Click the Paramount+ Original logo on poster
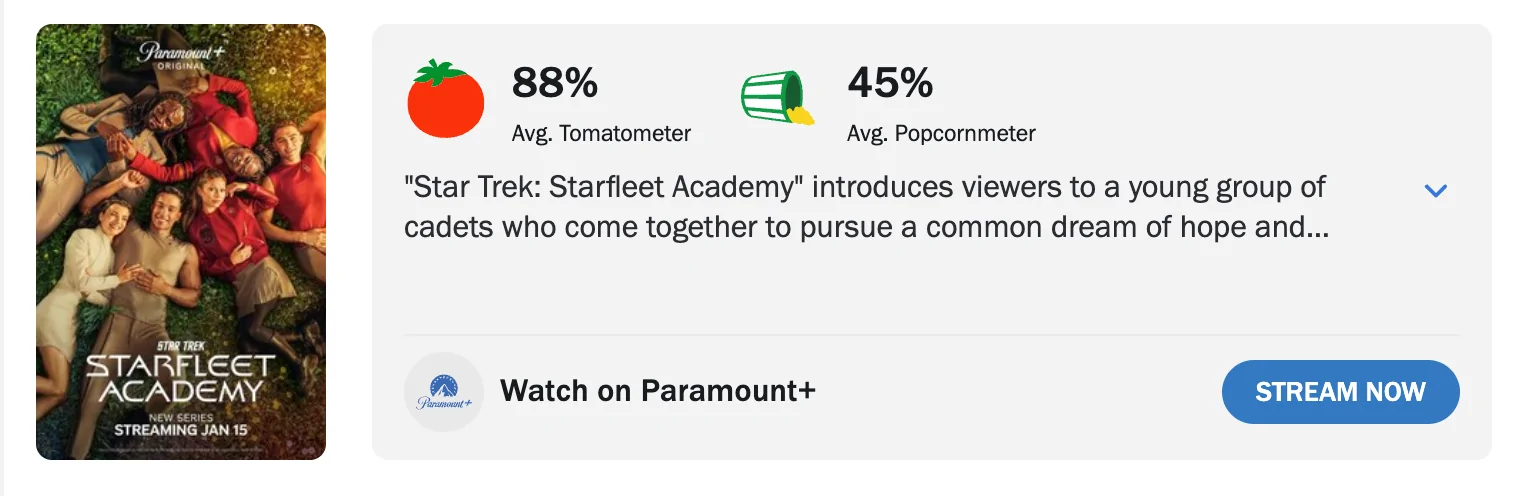 click(x=181, y=54)
